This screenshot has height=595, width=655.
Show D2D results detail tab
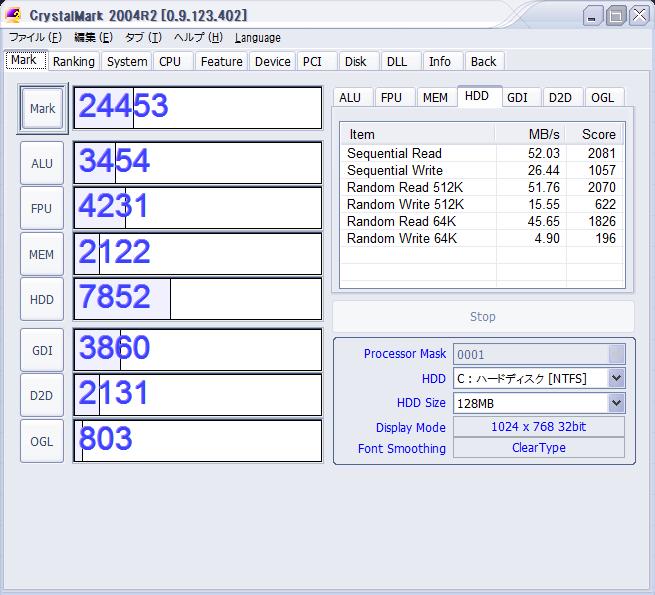[563, 98]
